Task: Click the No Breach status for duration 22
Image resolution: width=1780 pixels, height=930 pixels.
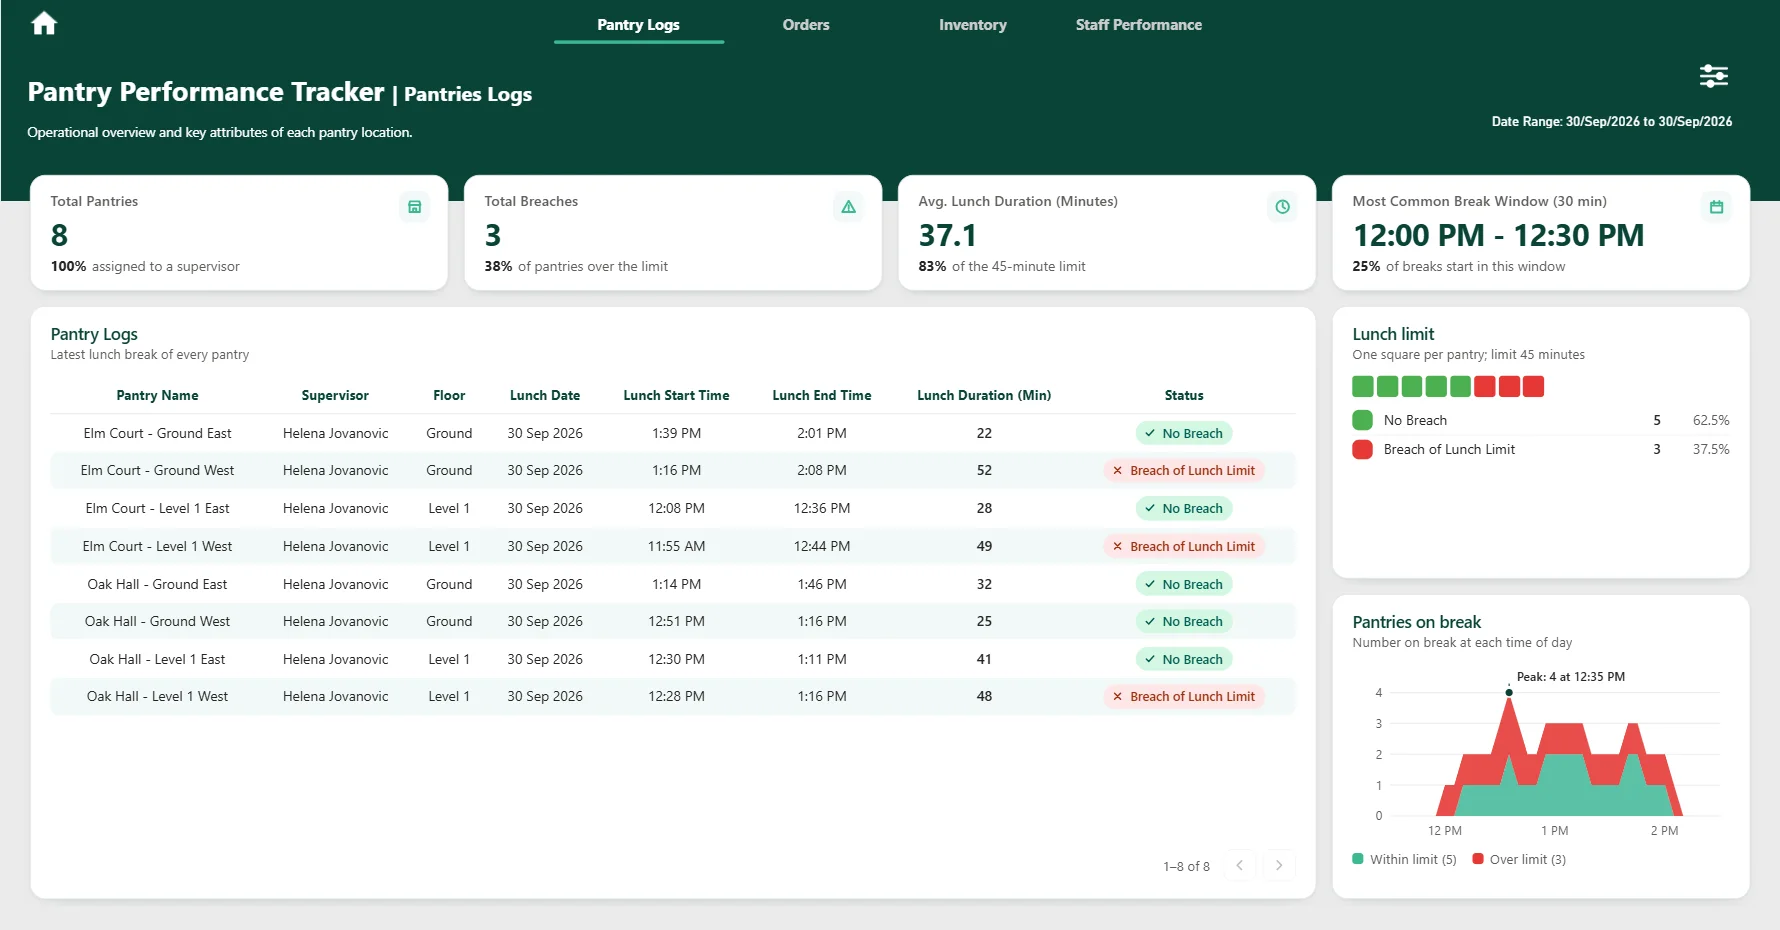Action: [x=1184, y=433]
